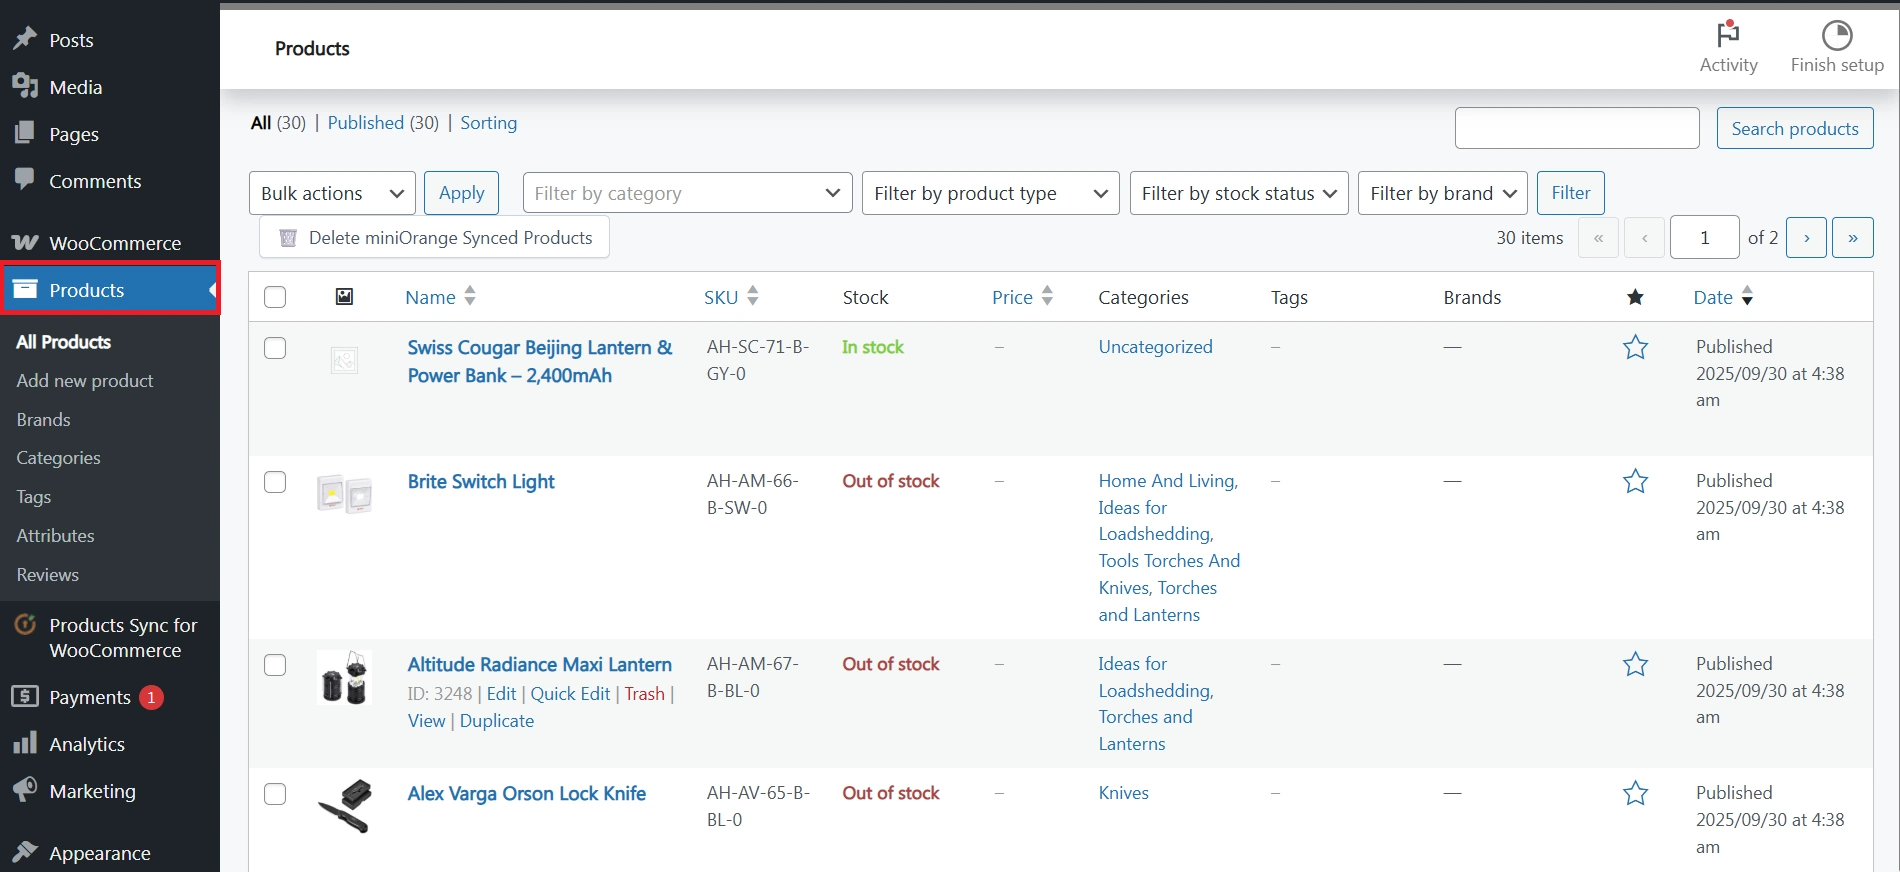The width and height of the screenshot is (1900, 872).
Task: Toggle featured star for Altitude Radiance Maxi Lantern
Action: [1635, 664]
